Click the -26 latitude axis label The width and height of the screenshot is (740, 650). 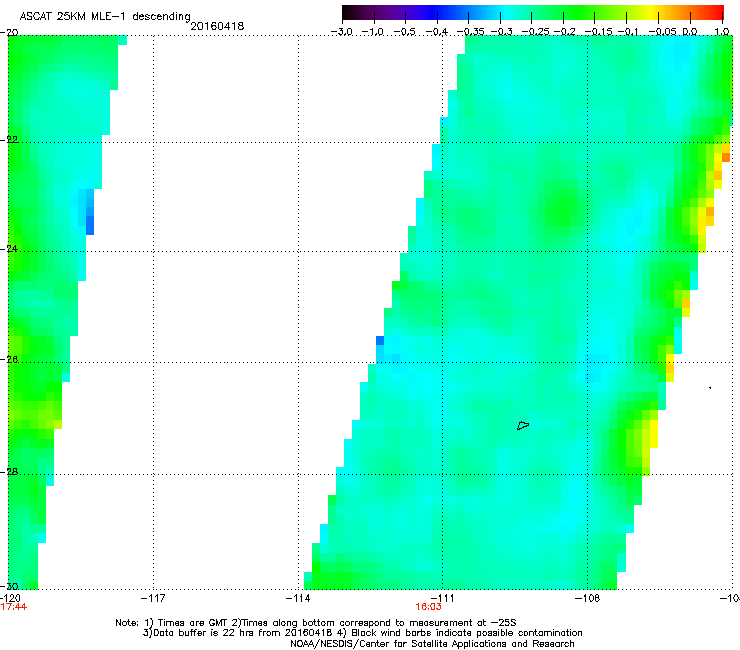tap(9, 359)
